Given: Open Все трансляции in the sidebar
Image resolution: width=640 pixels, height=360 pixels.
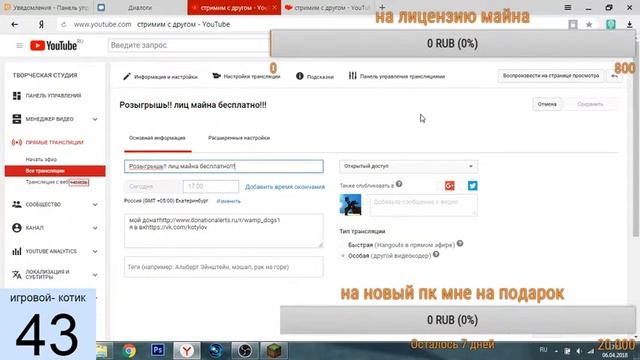Looking at the screenshot, I should (x=55, y=171).
